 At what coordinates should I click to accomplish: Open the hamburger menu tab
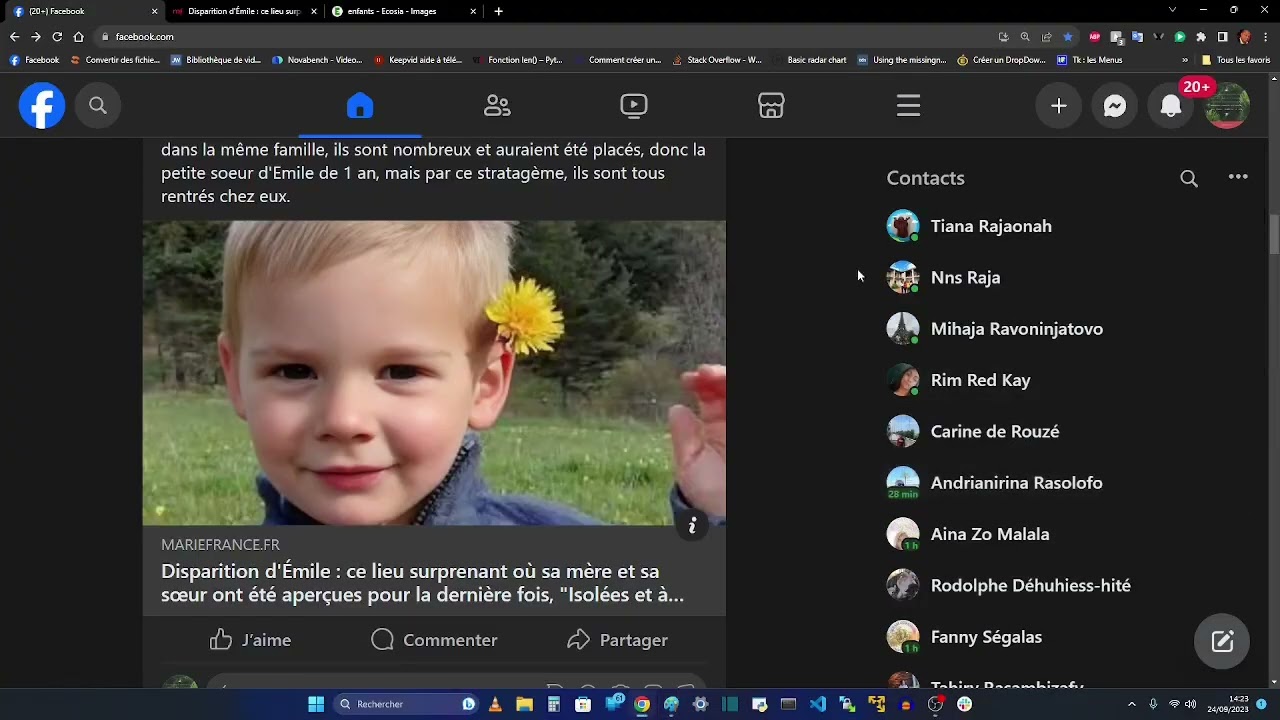[x=908, y=106]
